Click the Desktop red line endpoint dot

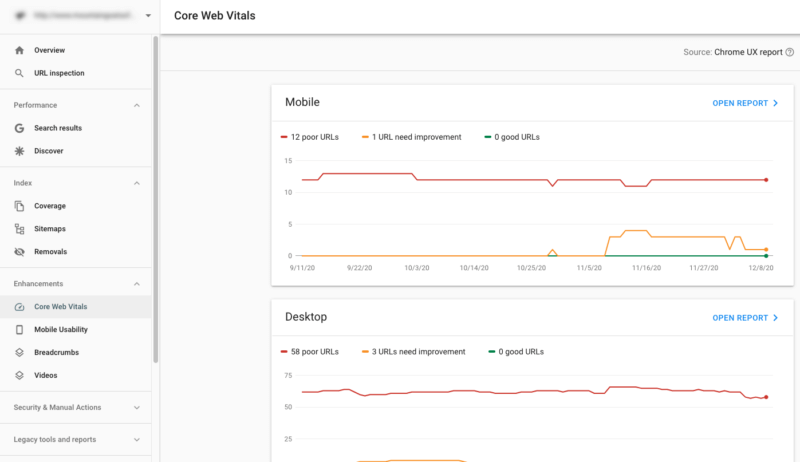click(x=766, y=397)
